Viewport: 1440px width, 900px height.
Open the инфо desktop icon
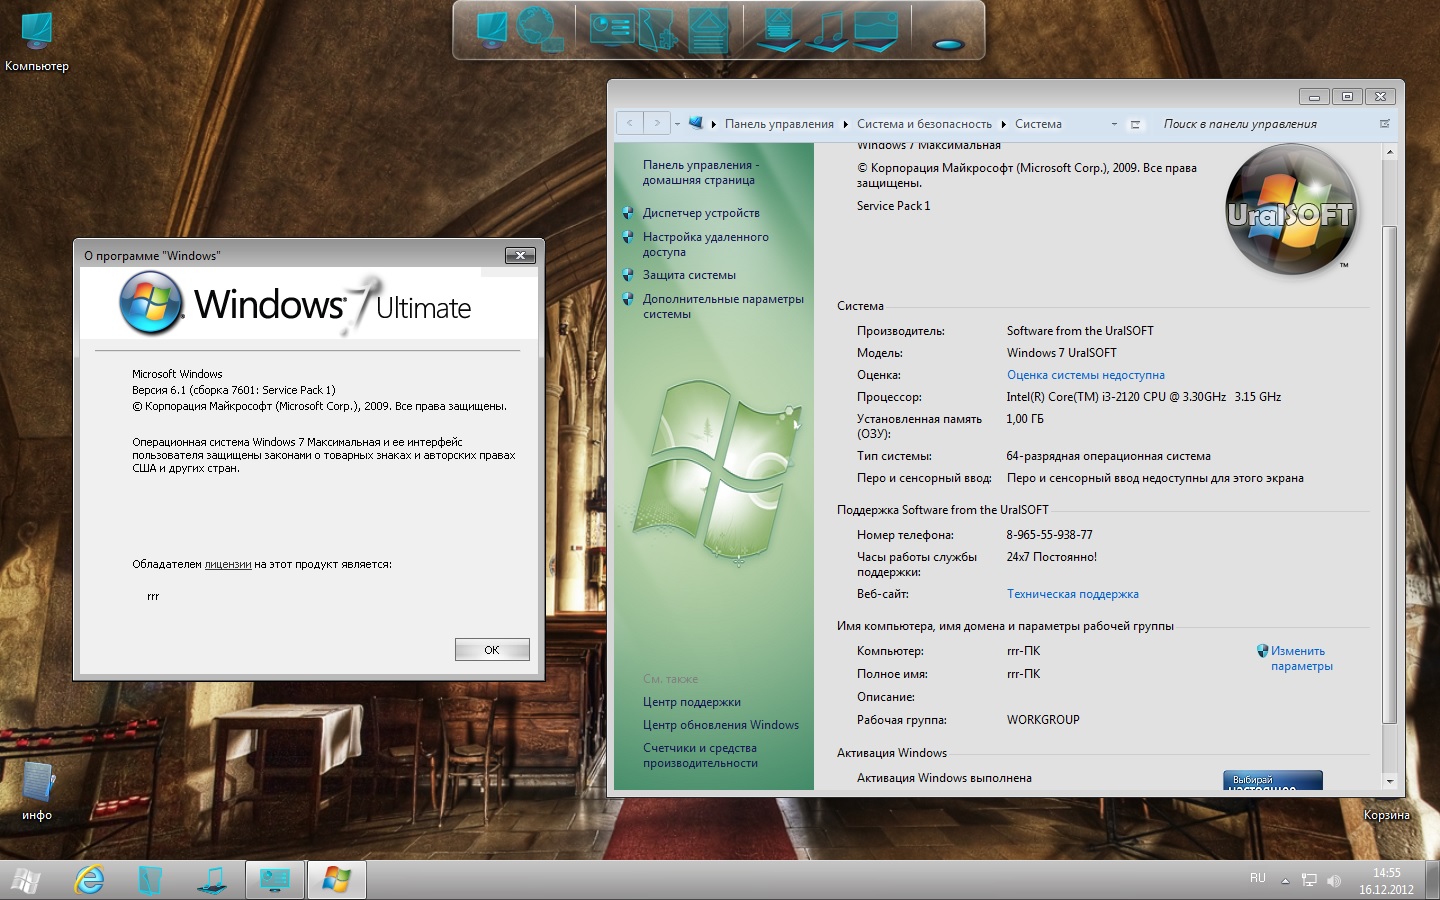click(37, 791)
